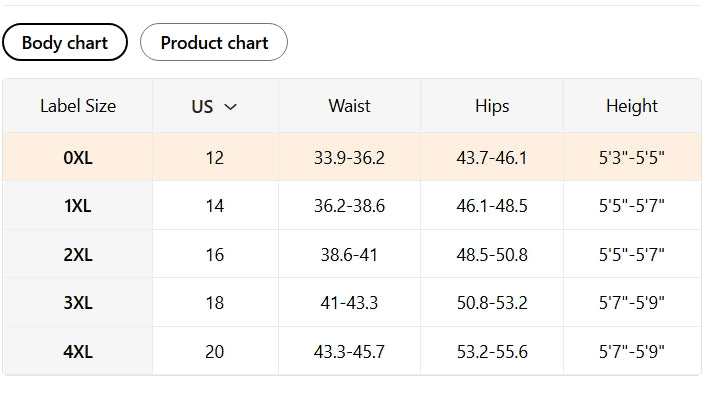Viewport: 723px width, 401px height.
Task: Click US size 12 cell
Action: tap(215, 157)
